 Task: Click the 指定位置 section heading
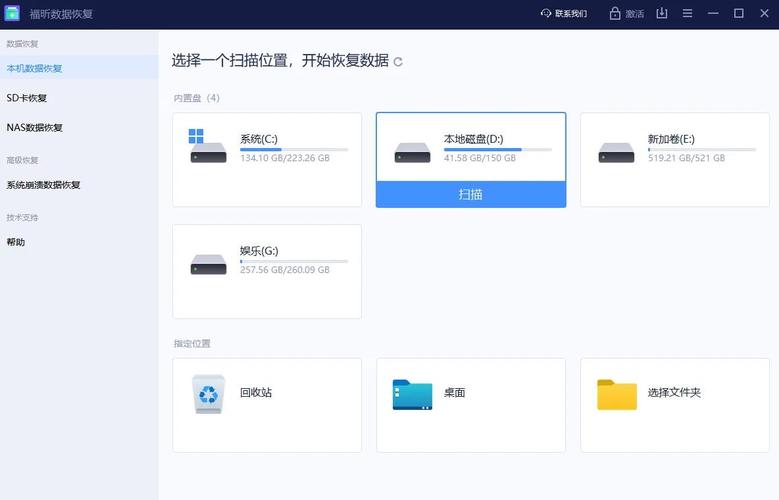[x=192, y=343]
